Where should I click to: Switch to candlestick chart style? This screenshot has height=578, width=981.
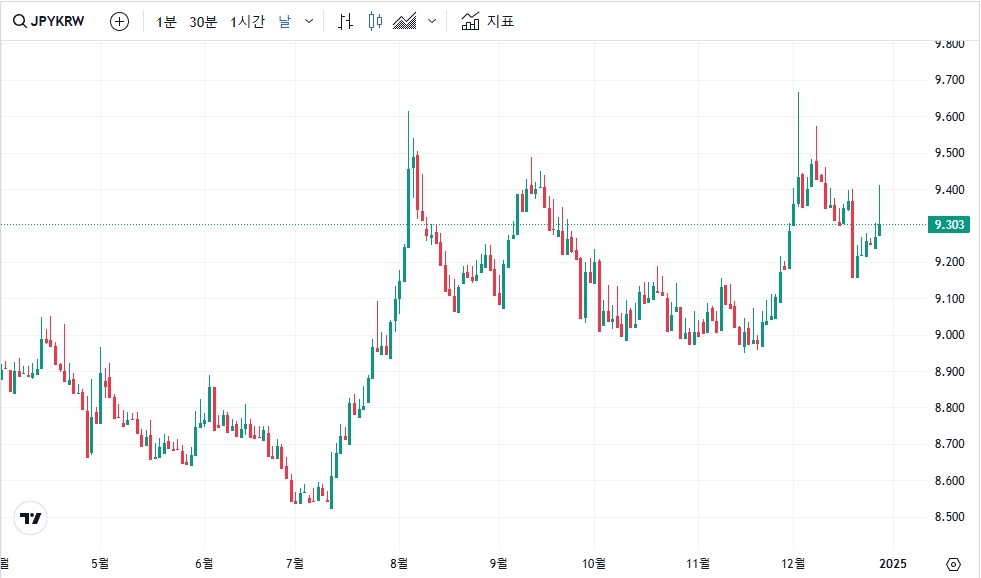click(375, 22)
